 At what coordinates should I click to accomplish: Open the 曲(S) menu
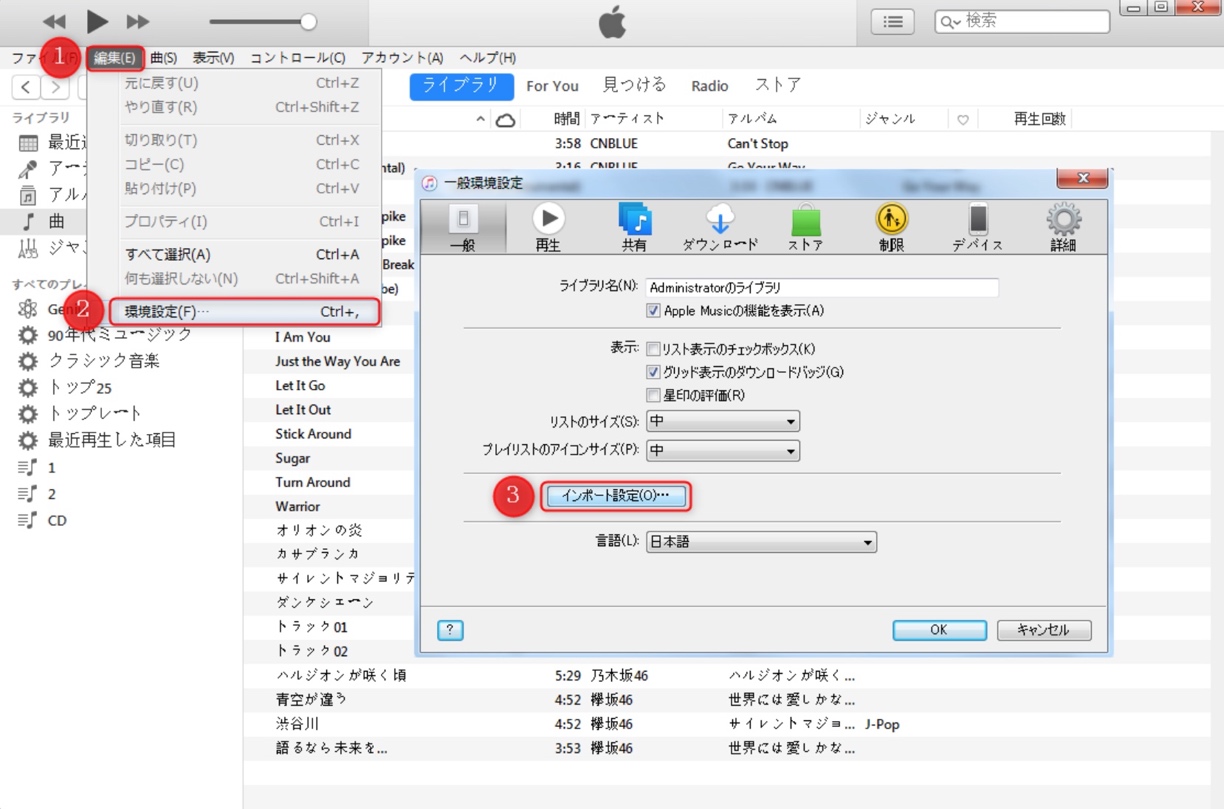tap(163, 58)
